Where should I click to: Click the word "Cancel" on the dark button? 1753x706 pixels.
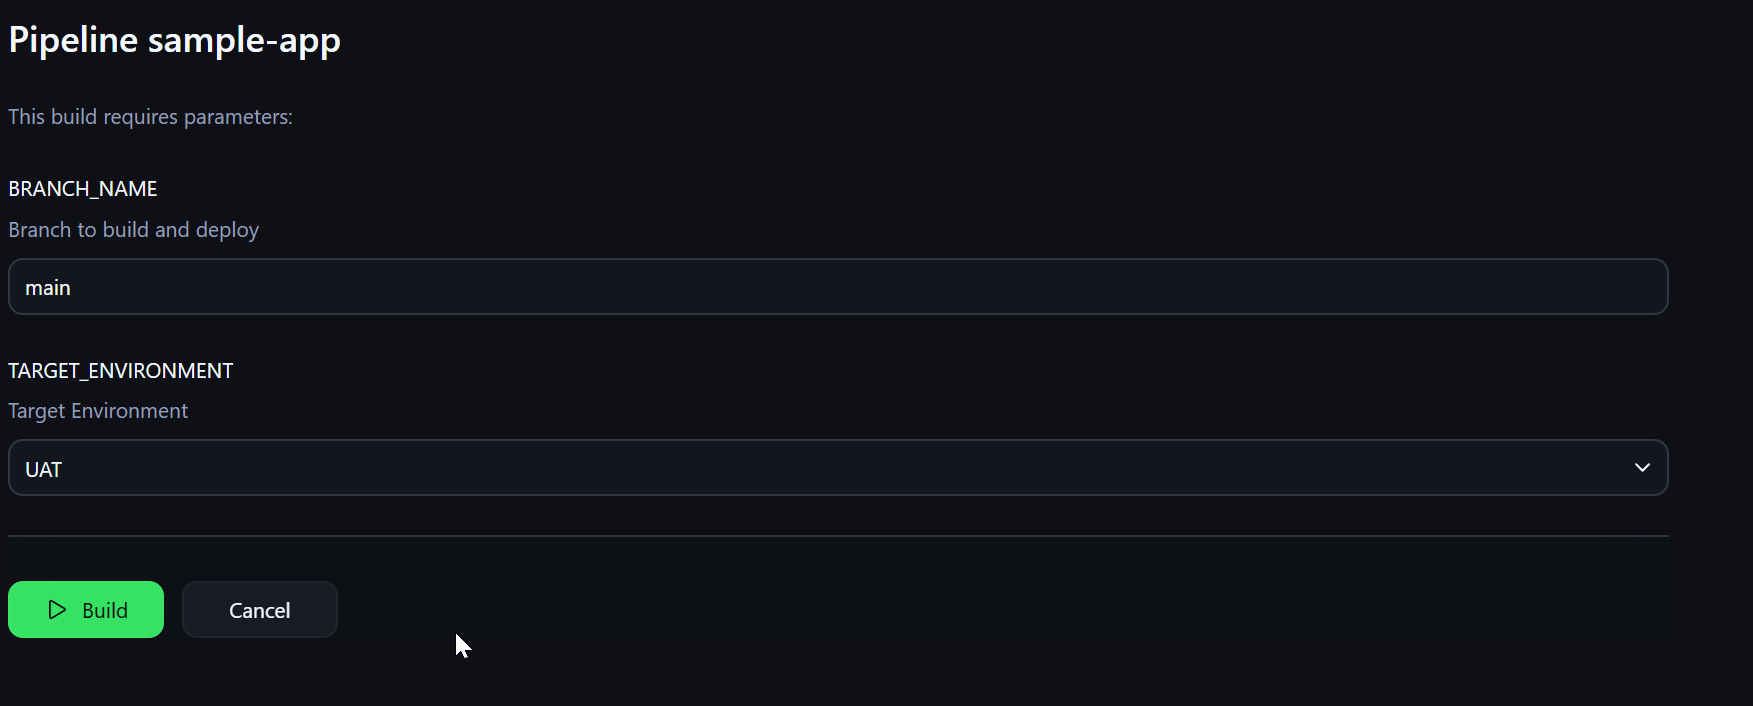click(x=260, y=610)
